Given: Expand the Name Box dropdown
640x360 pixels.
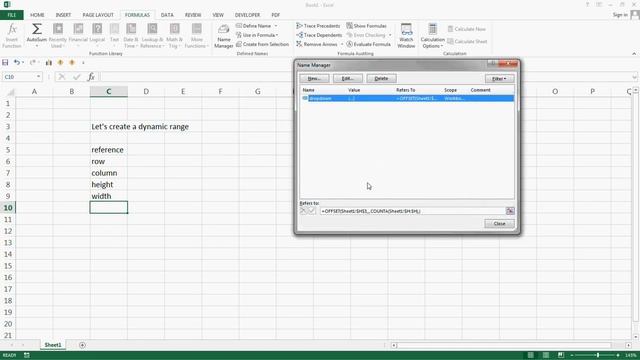Looking at the screenshot, I should [x=38, y=77].
